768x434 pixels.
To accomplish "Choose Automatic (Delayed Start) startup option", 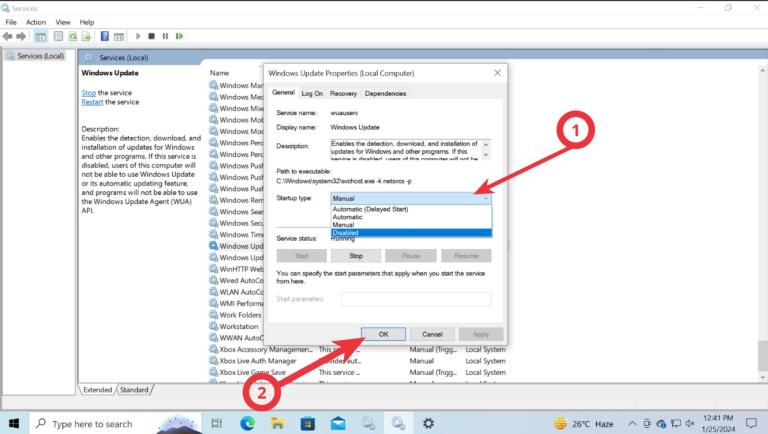I will point(370,209).
